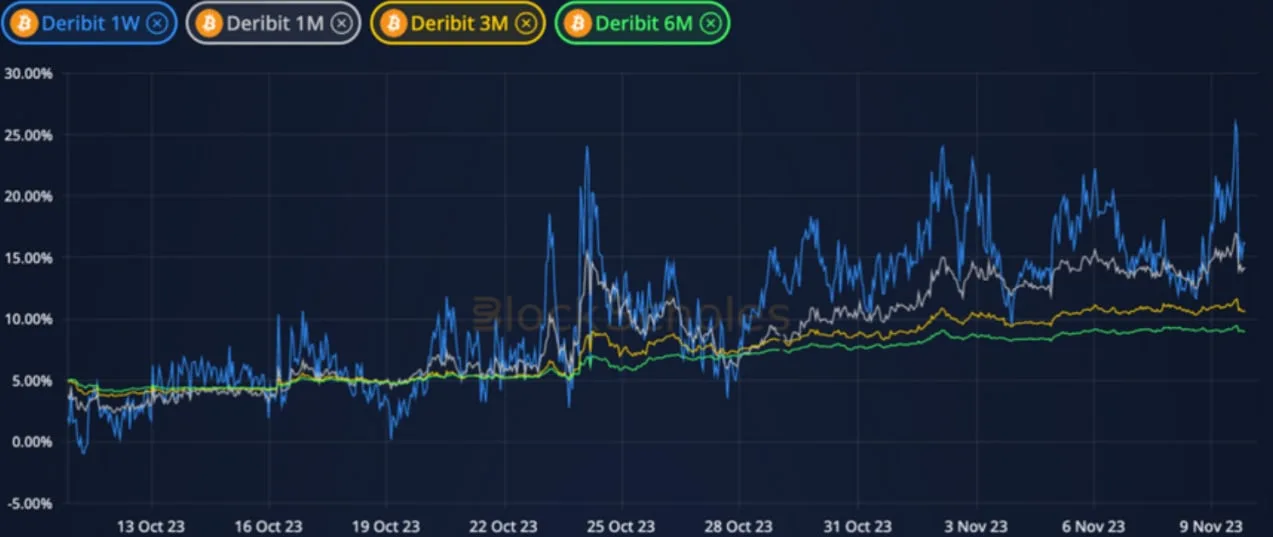
Task: Click the 30.00% y-axis label
Action: (x=28, y=73)
